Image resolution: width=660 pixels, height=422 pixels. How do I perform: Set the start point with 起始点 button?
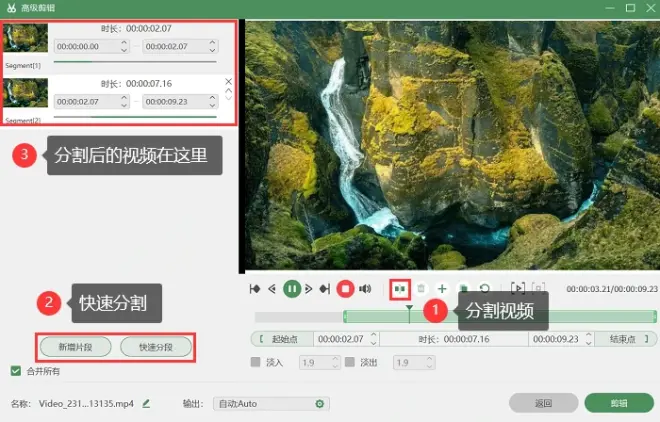(x=282, y=339)
